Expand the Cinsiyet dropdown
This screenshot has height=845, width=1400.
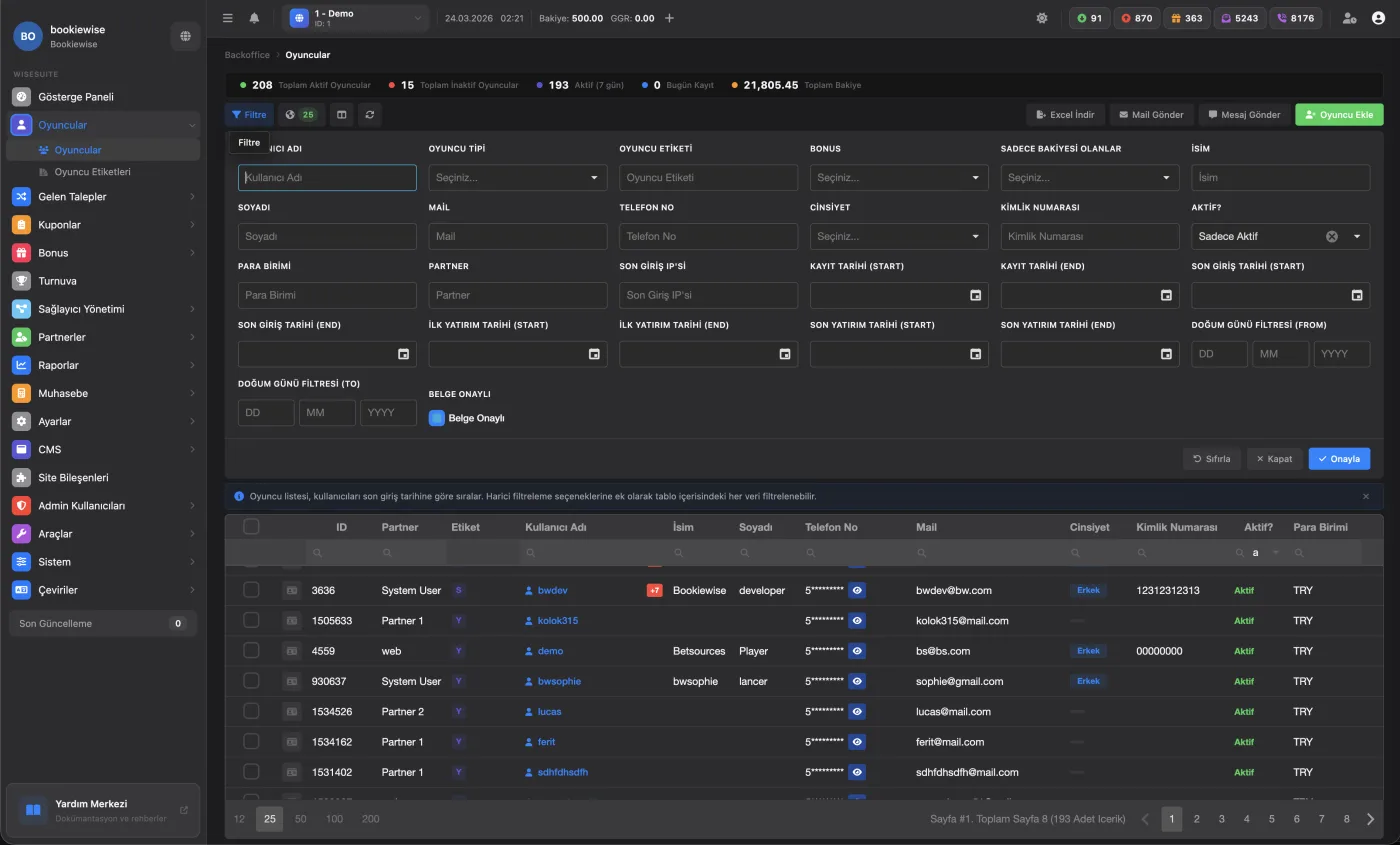pos(898,237)
